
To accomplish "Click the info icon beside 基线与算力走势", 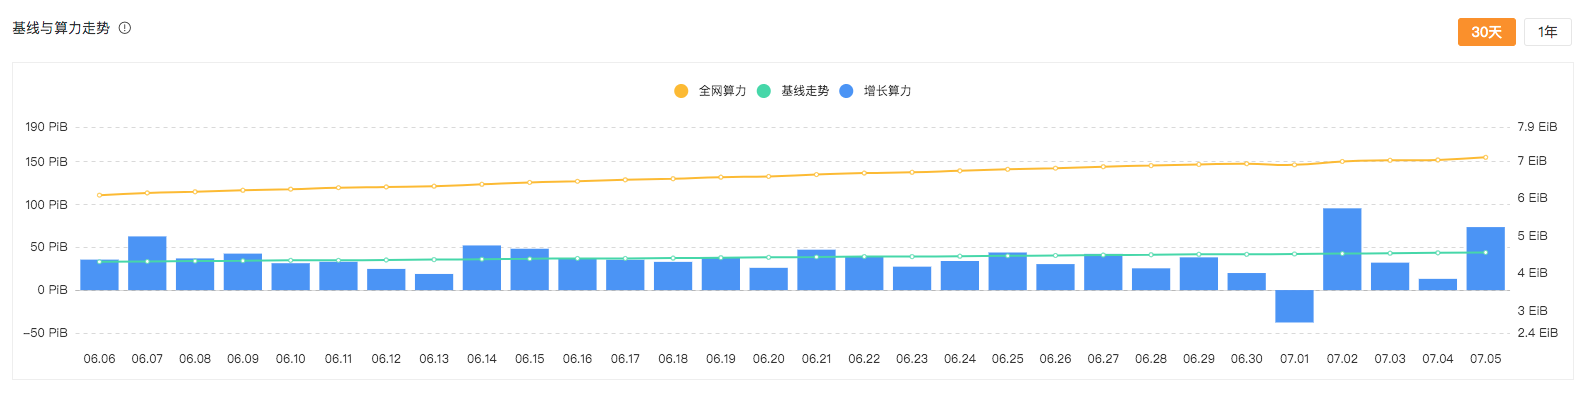I will click(x=125, y=28).
